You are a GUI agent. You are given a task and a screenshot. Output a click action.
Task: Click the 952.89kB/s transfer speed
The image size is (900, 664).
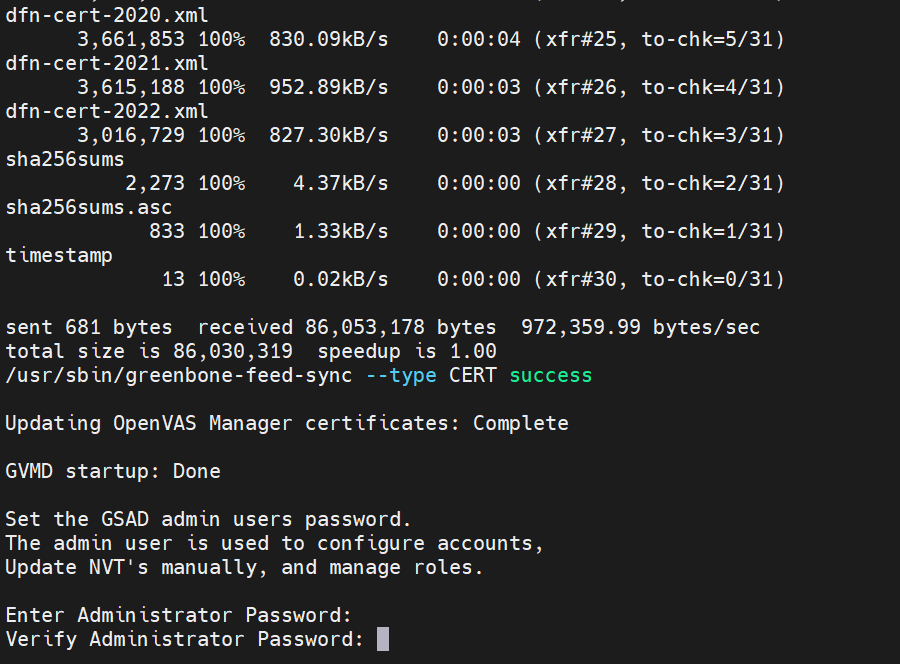click(328, 87)
